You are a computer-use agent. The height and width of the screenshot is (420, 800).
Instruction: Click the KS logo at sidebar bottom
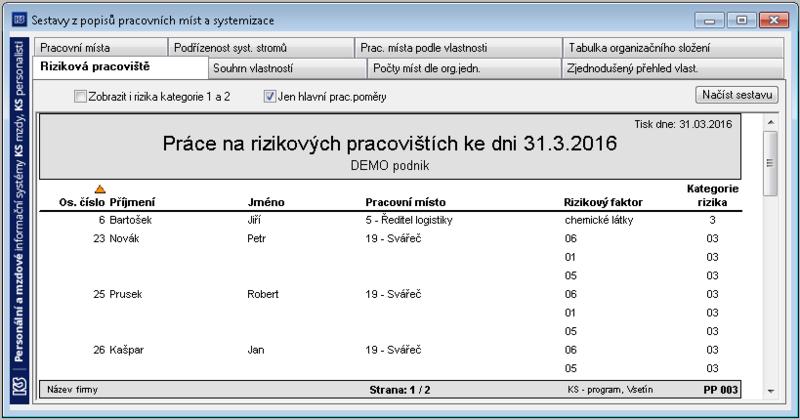(x=19, y=386)
